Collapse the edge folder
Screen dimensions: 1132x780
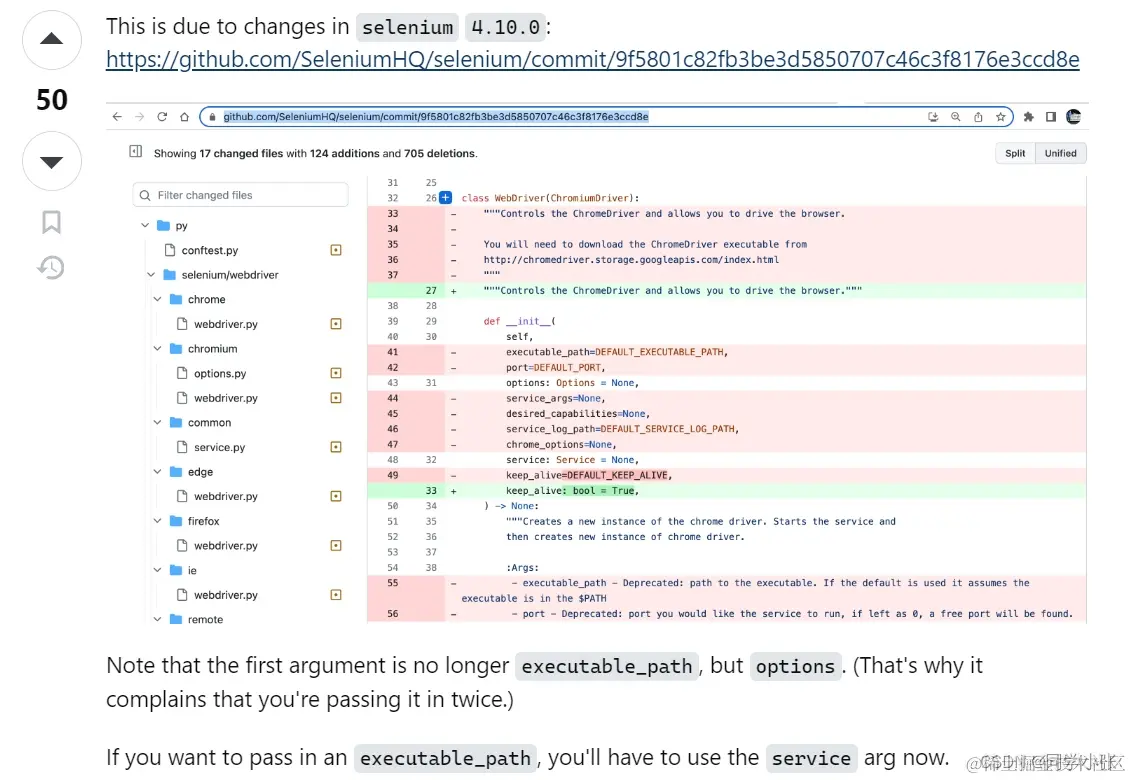[157, 472]
